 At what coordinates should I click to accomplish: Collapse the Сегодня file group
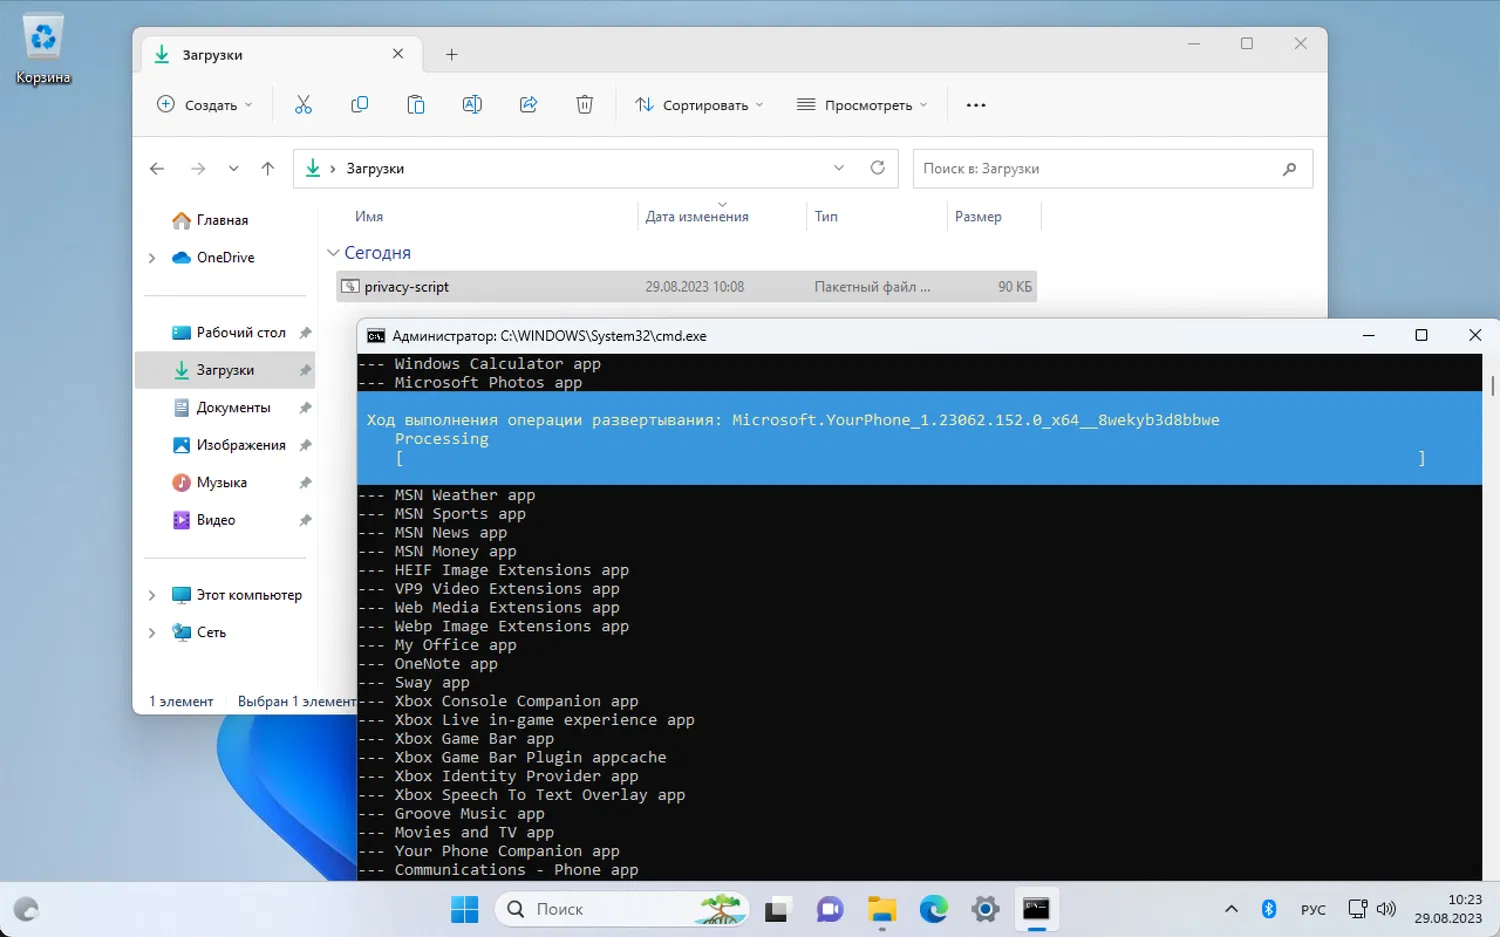pos(334,253)
